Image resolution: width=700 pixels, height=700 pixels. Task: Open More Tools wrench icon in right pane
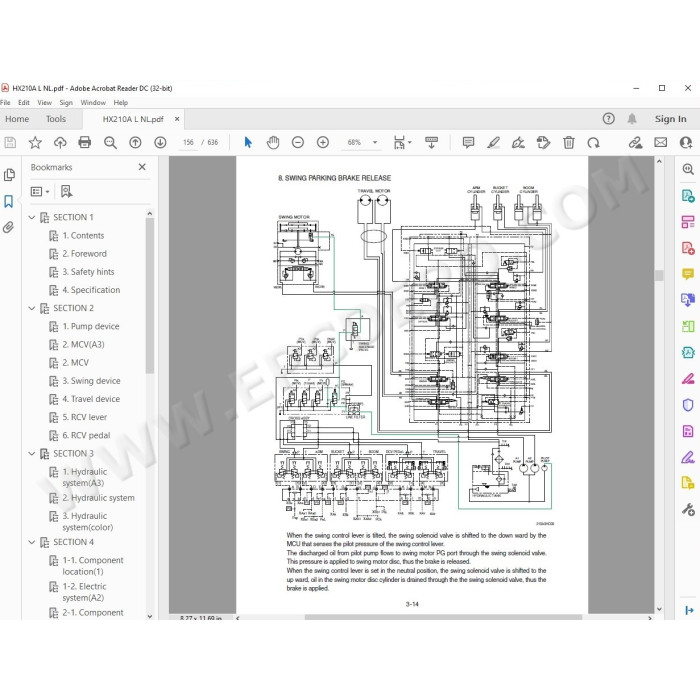pos(688,509)
